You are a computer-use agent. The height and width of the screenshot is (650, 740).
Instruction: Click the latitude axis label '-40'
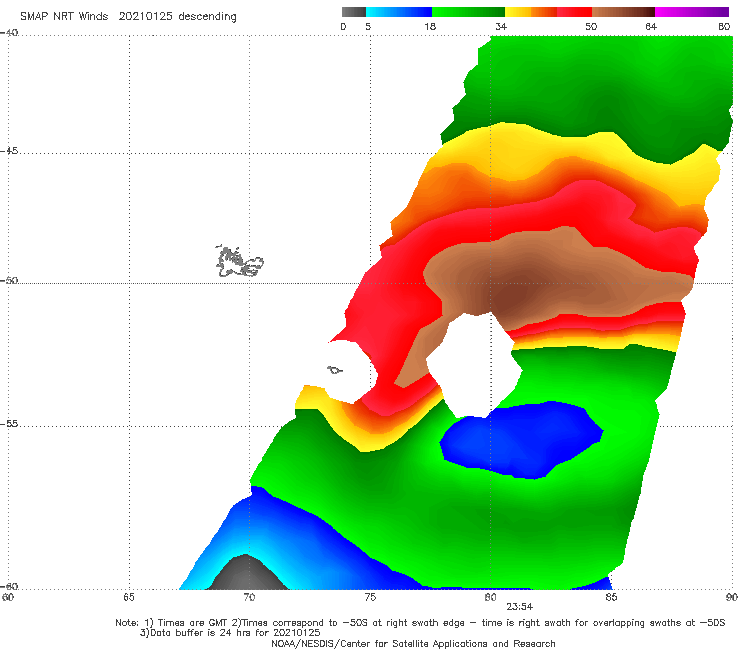[x=9, y=33]
